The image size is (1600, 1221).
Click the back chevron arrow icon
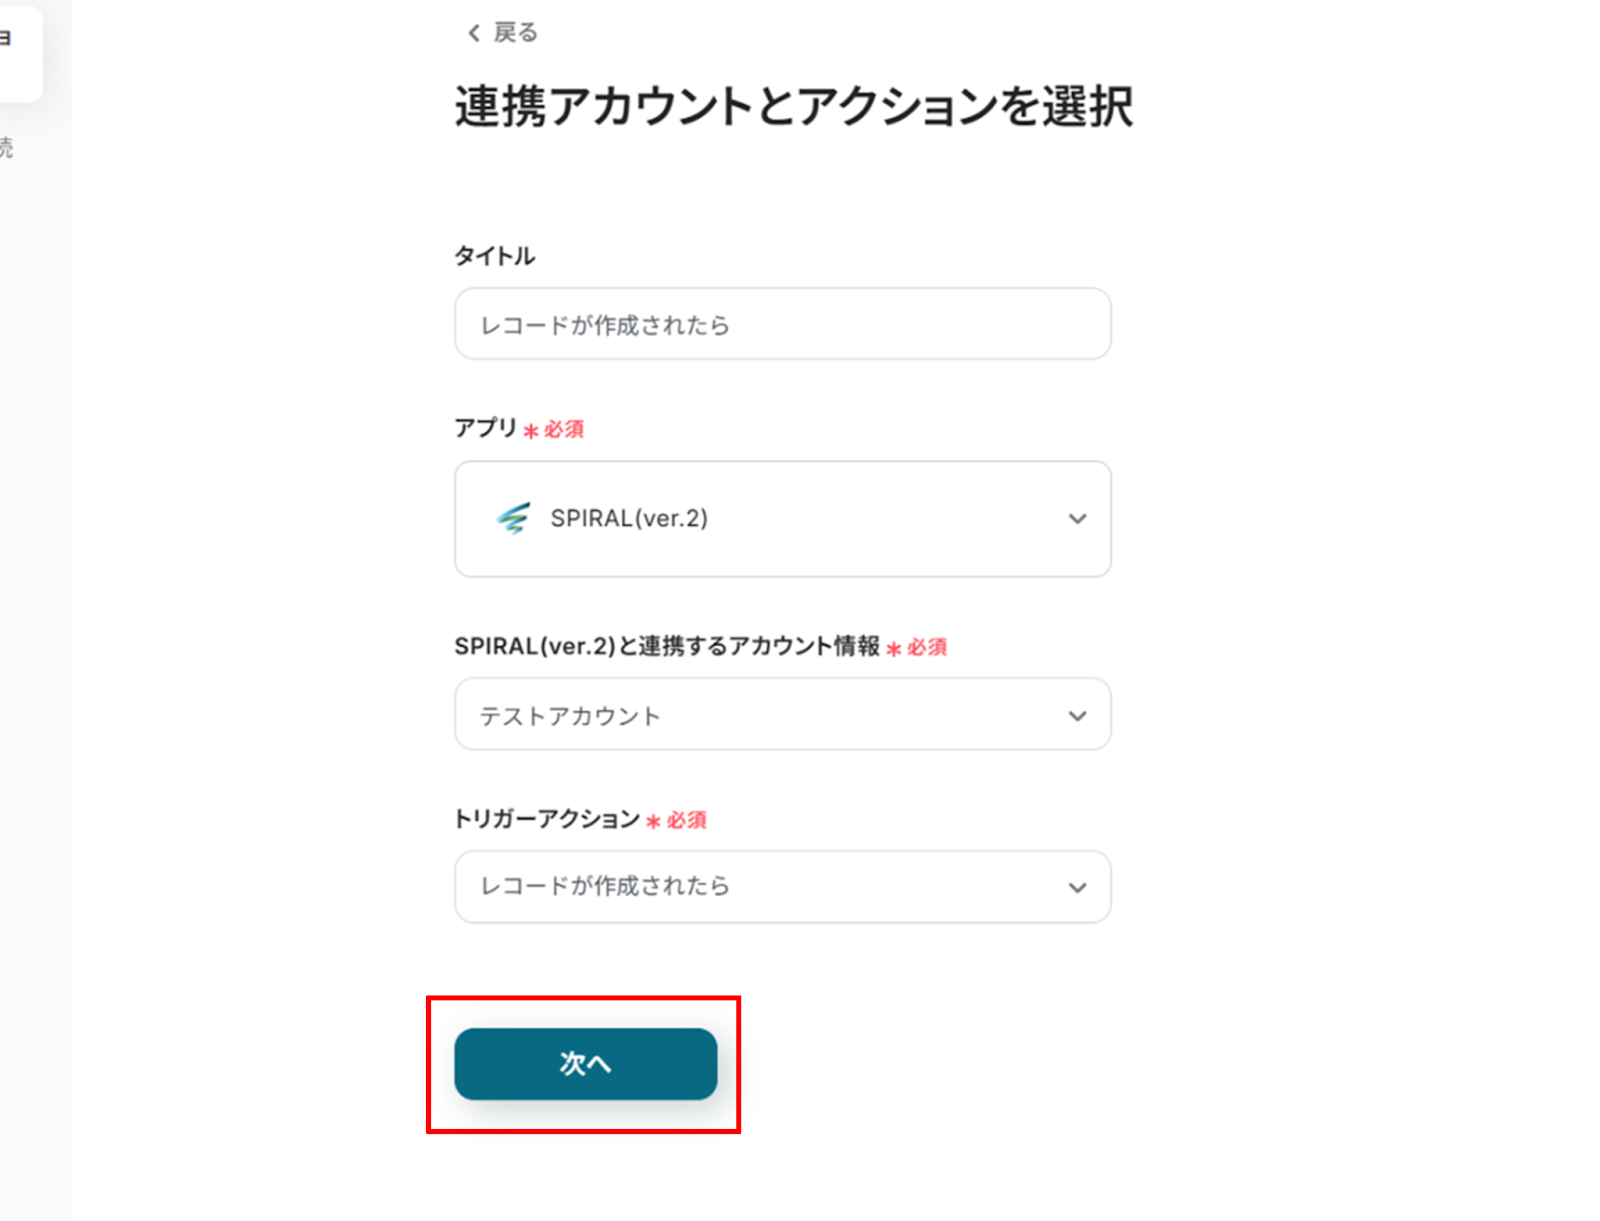point(473,33)
